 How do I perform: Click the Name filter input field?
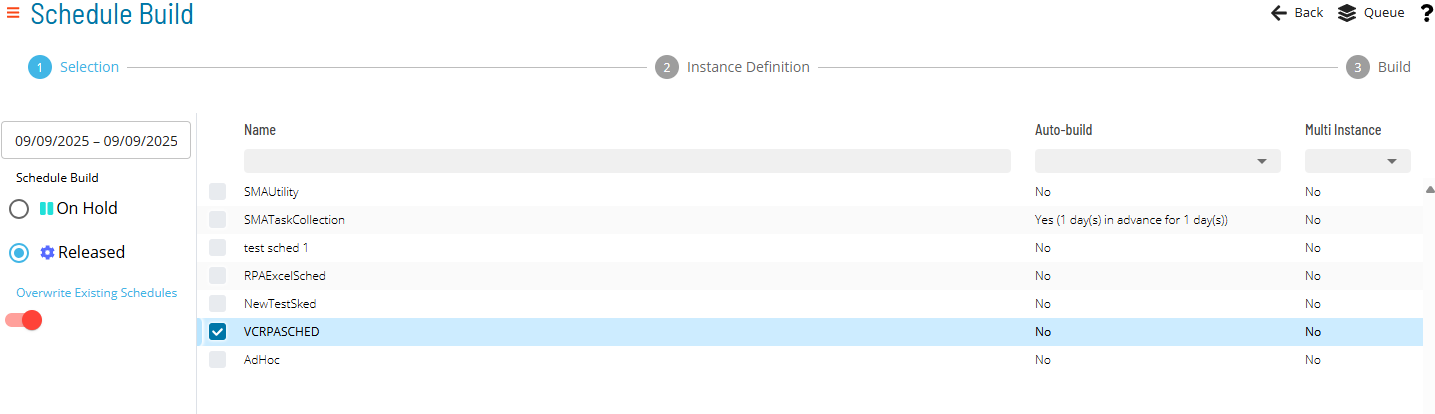[627, 161]
